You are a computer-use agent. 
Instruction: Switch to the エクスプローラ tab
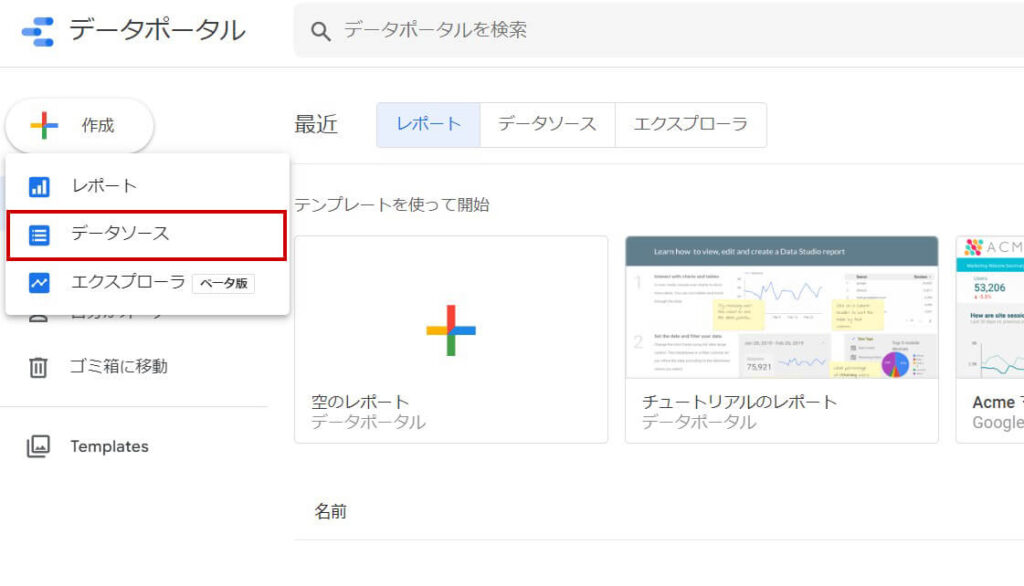pos(690,124)
